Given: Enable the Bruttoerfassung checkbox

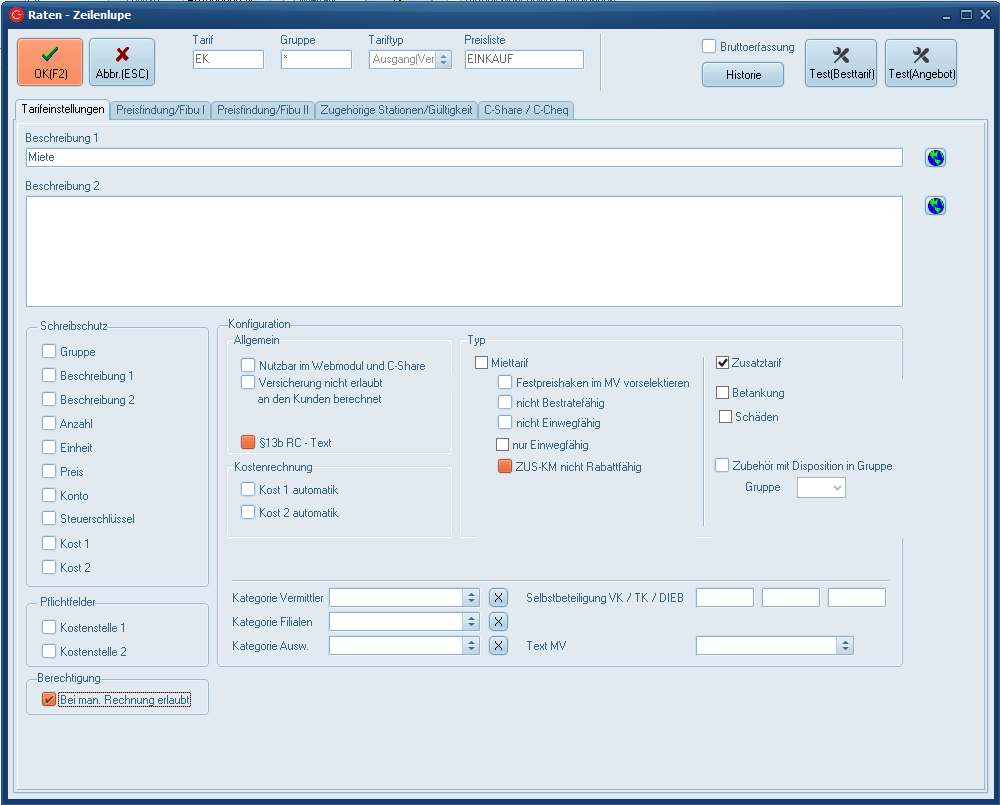Looking at the screenshot, I should (x=709, y=47).
